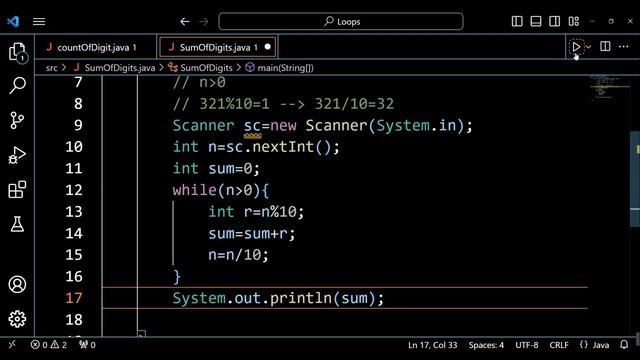Open the editor More Actions menu
Viewport: 640px width, 360px height.
click(x=623, y=47)
